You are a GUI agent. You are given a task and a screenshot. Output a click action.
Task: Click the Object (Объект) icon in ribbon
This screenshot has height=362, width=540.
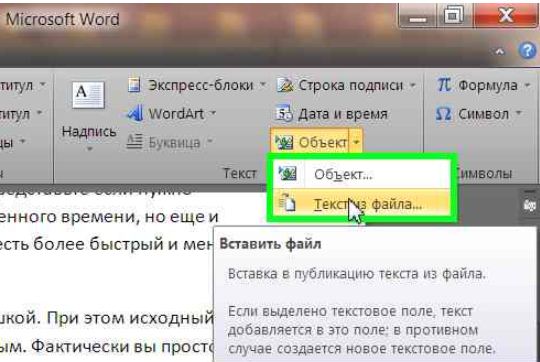284,142
